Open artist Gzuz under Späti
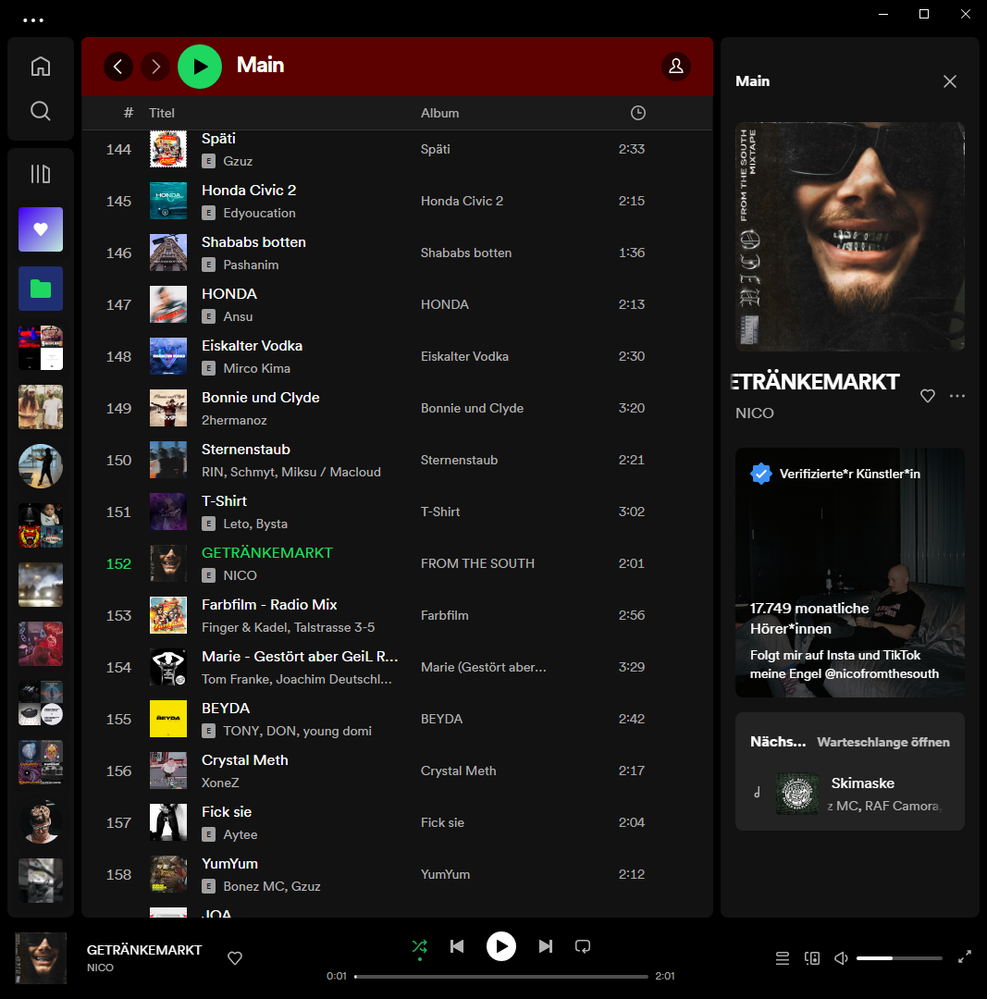Screen dimensions: 987x999 pyautogui.click(x=238, y=161)
